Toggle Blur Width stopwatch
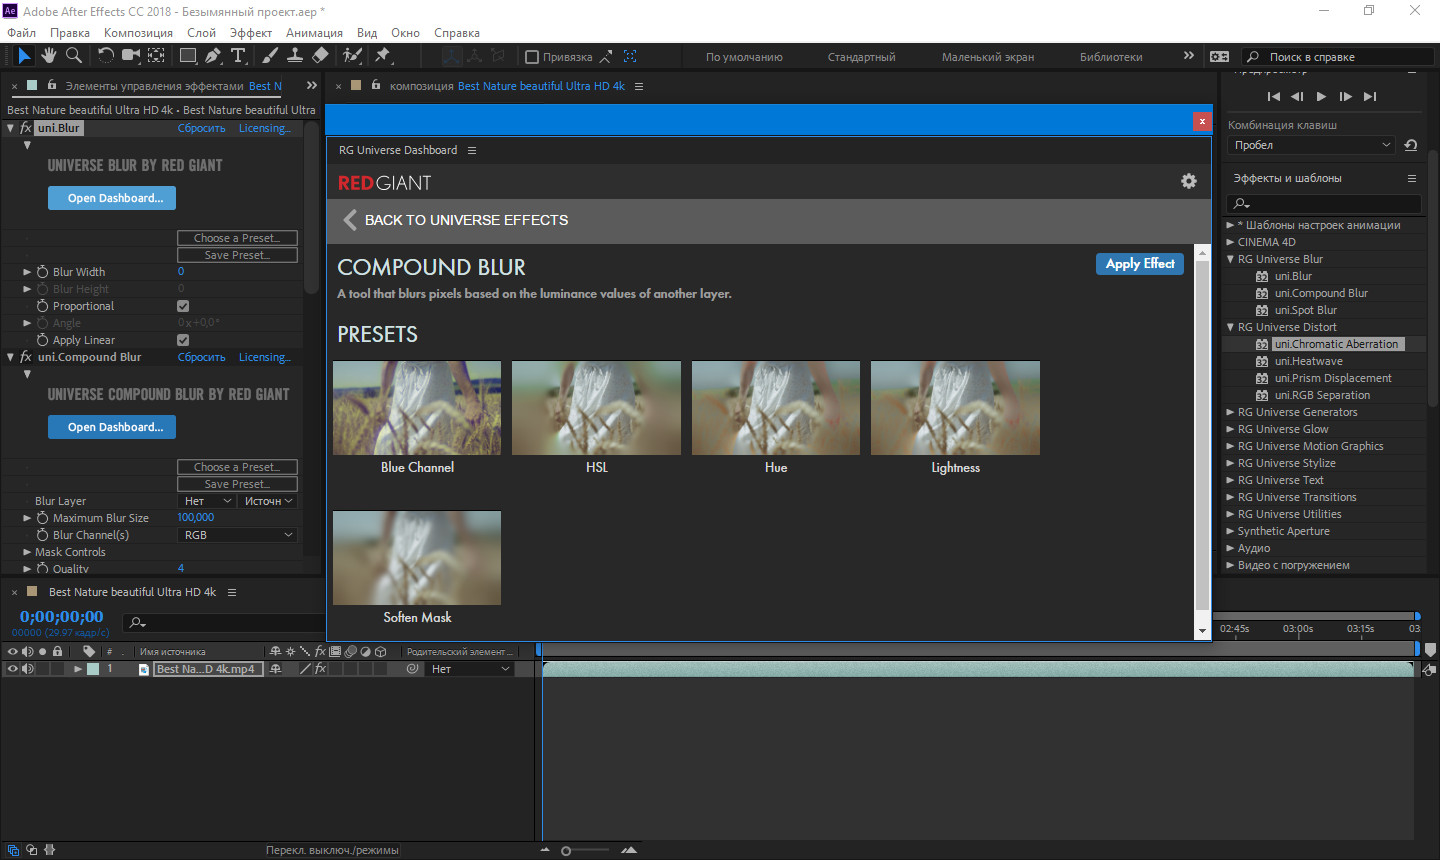 pos(43,272)
